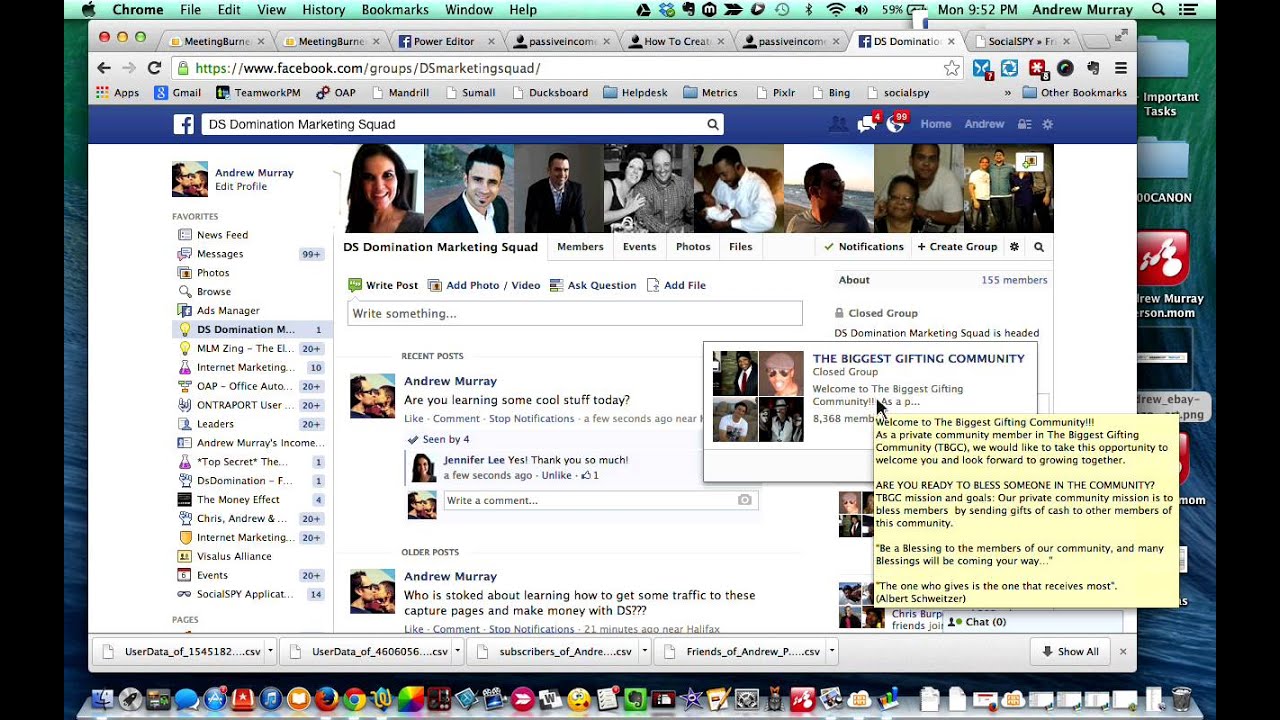Toggle the group Notifications checkmark button
Image resolution: width=1280 pixels, height=720 pixels.
[863, 247]
